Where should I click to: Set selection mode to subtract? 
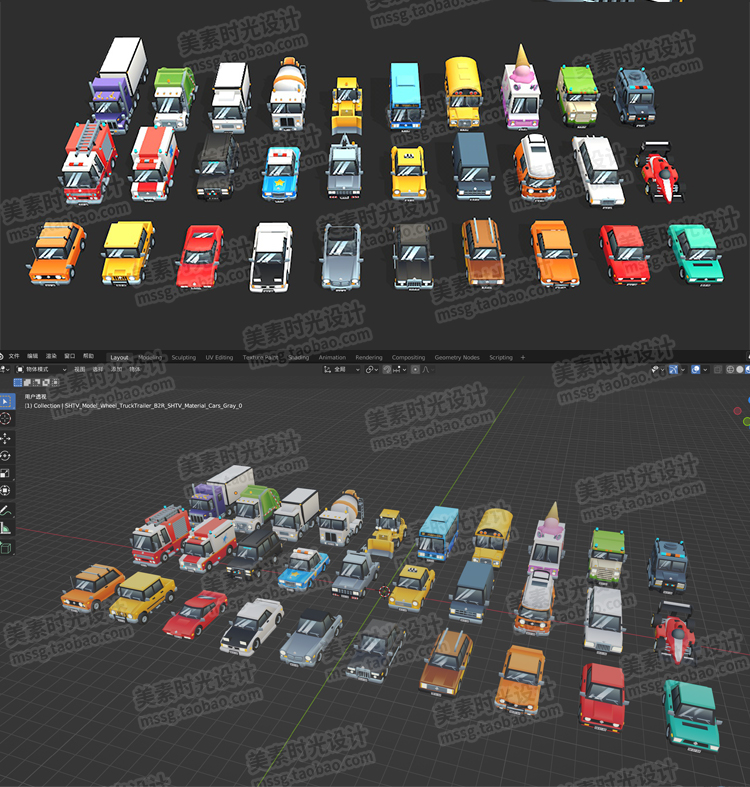(36, 382)
